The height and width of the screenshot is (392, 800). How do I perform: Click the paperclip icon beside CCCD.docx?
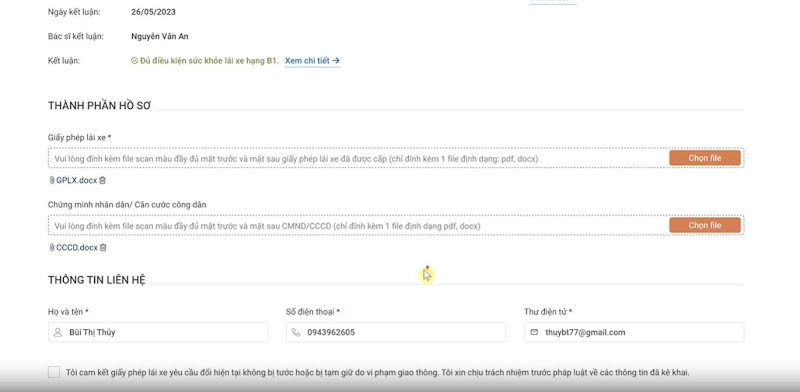[52, 248]
